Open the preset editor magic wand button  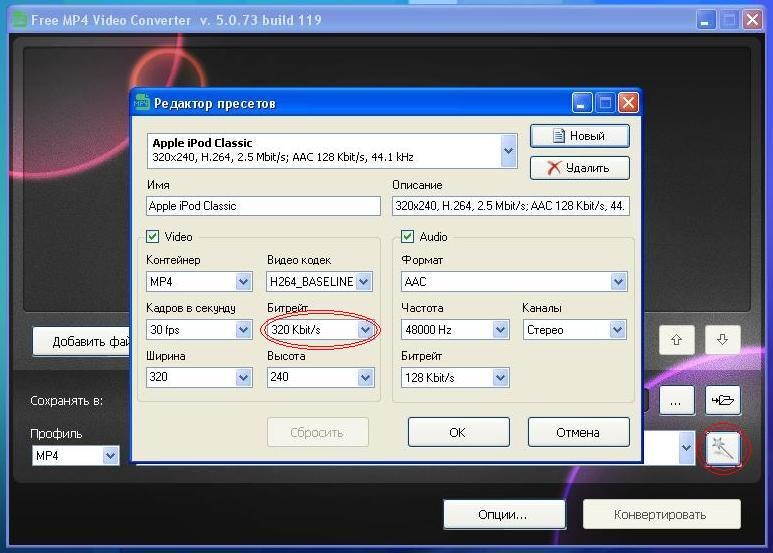pos(723,448)
